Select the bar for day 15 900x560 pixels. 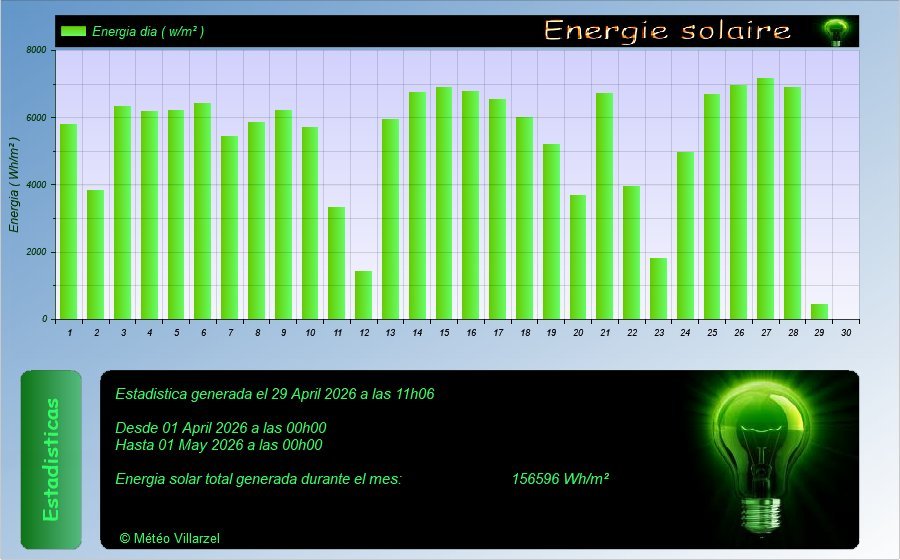coord(443,203)
